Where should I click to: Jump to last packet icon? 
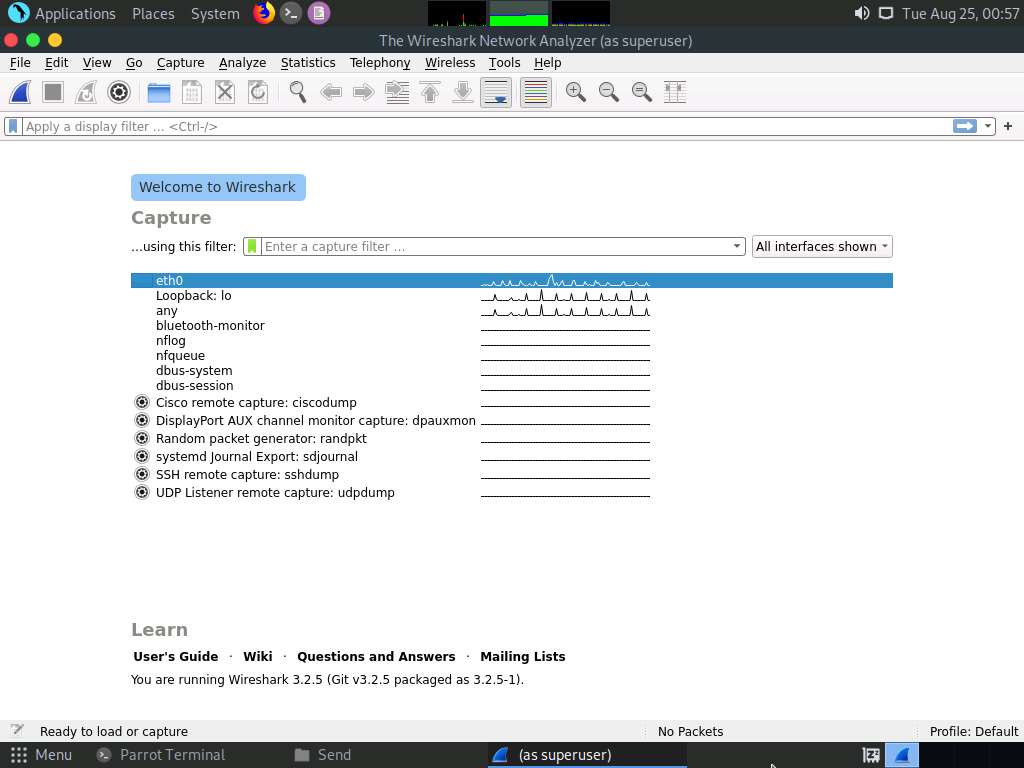click(463, 92)
